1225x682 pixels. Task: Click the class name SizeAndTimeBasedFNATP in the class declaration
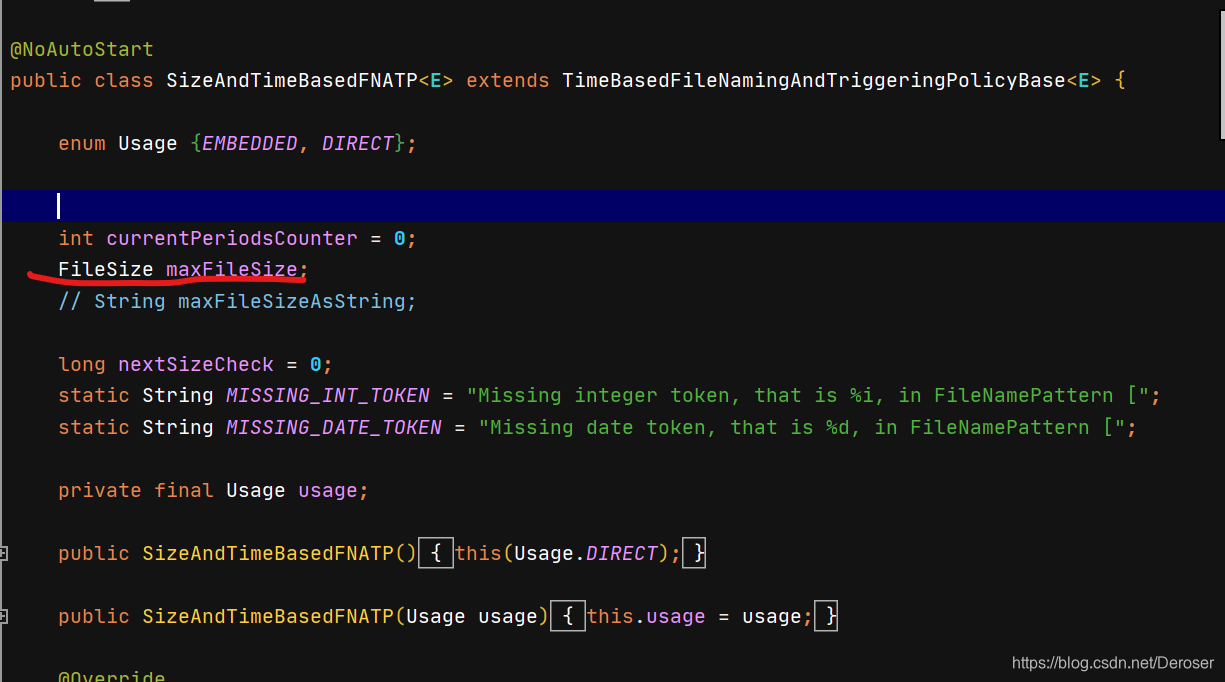(292, 80)
